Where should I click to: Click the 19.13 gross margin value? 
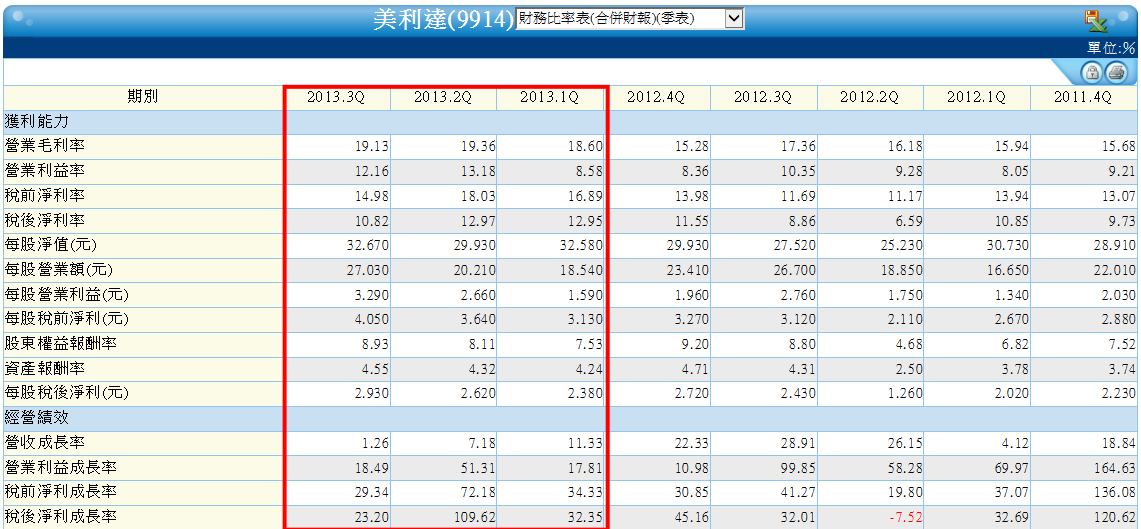pos(371,147)
